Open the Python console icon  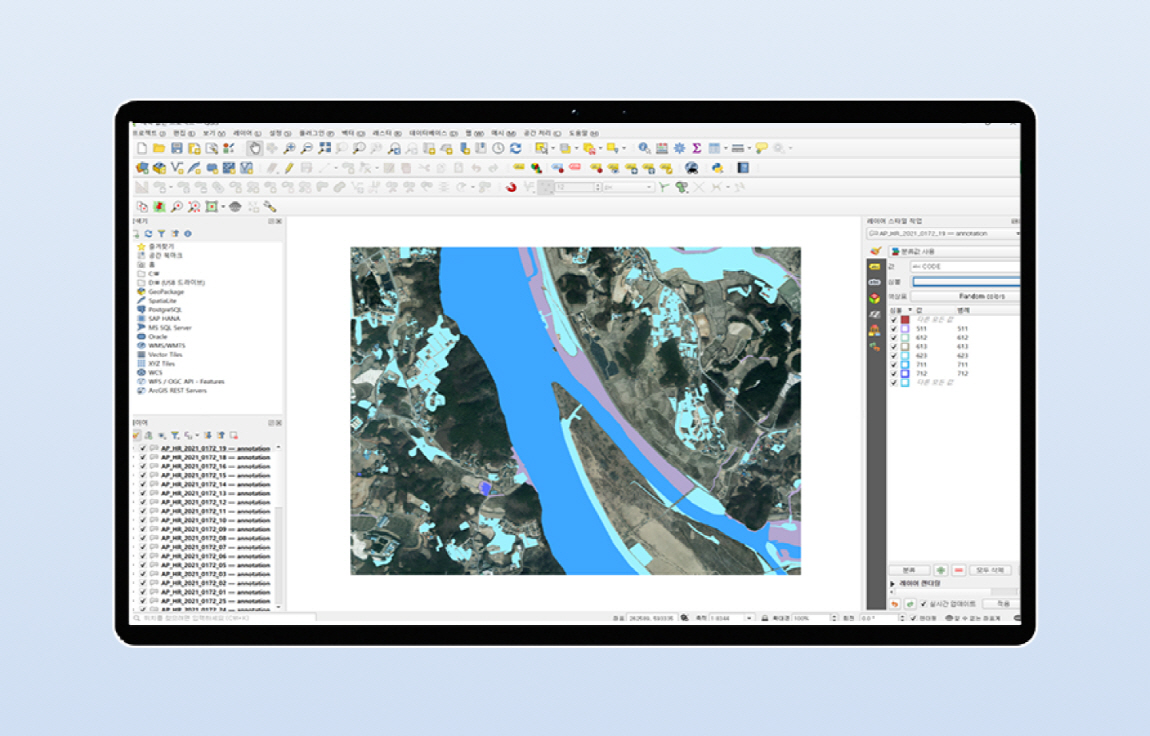[x=717, y=168]
